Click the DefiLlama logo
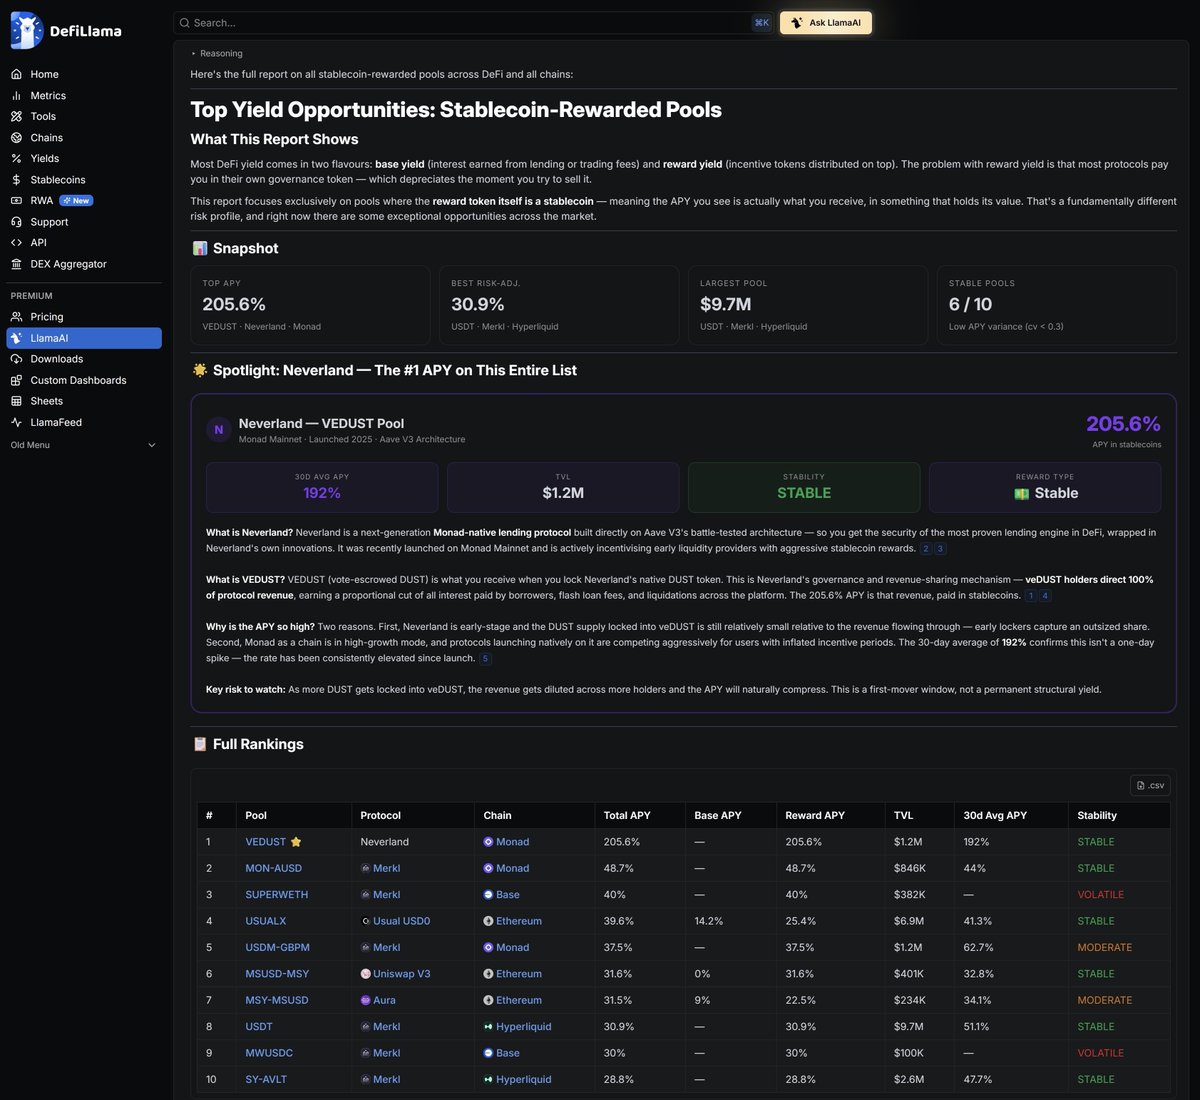This screenshot has width=1200, height=1100. click(x=66, y=31)
